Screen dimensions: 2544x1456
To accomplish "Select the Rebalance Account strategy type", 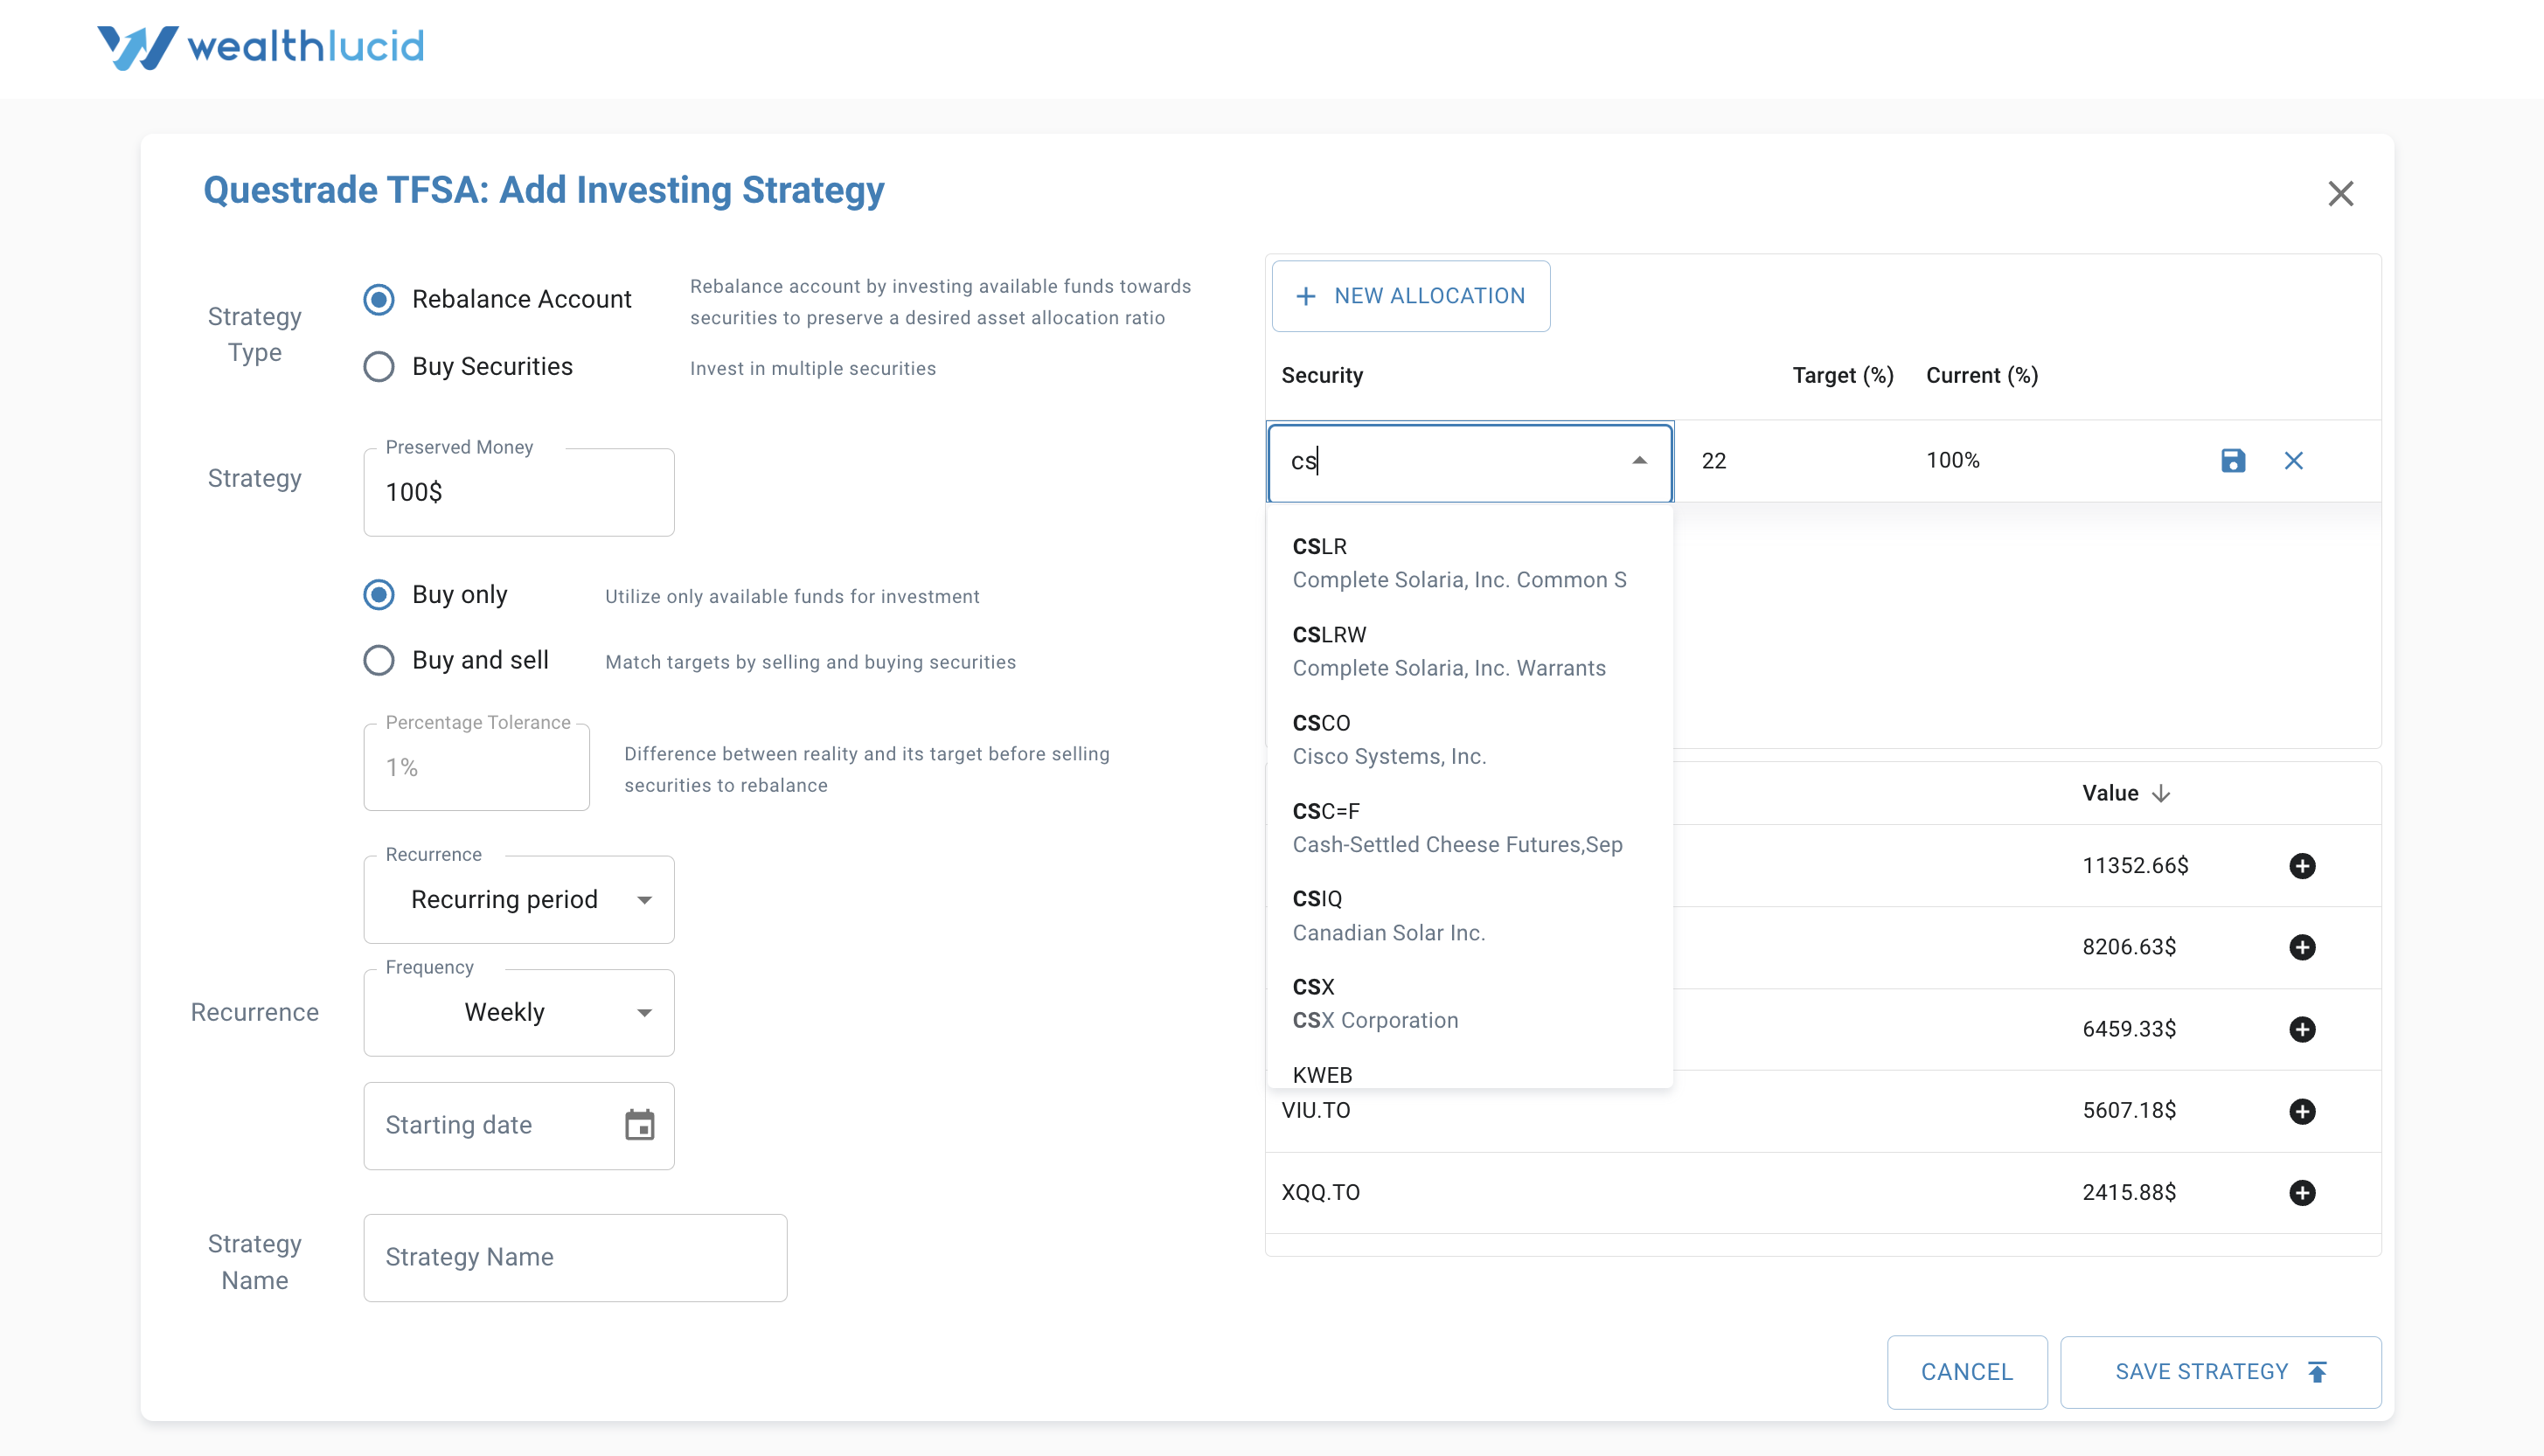I will (x=379, y=299).
